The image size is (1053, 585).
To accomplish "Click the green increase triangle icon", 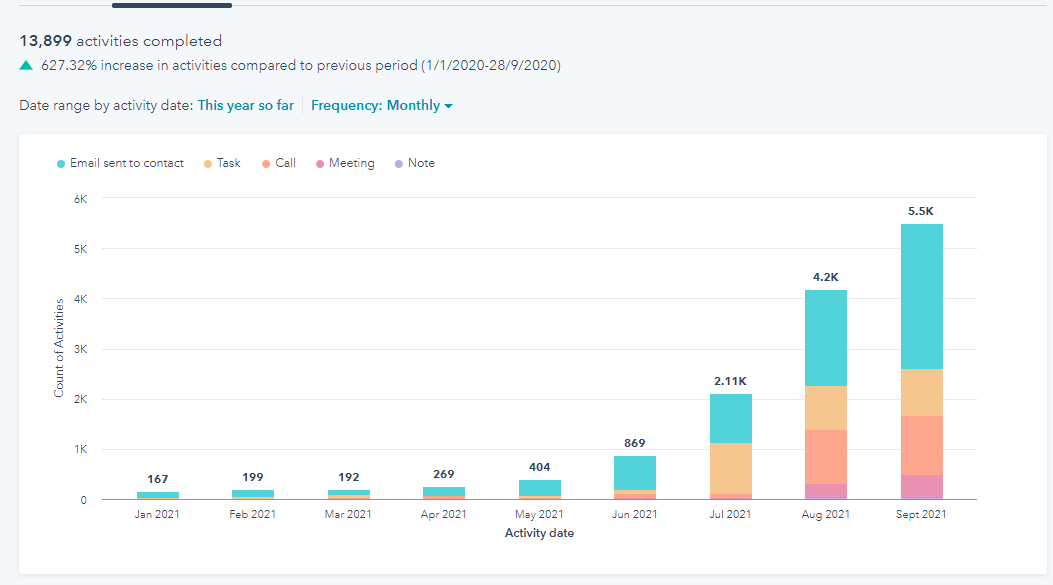I will point(26,66).
